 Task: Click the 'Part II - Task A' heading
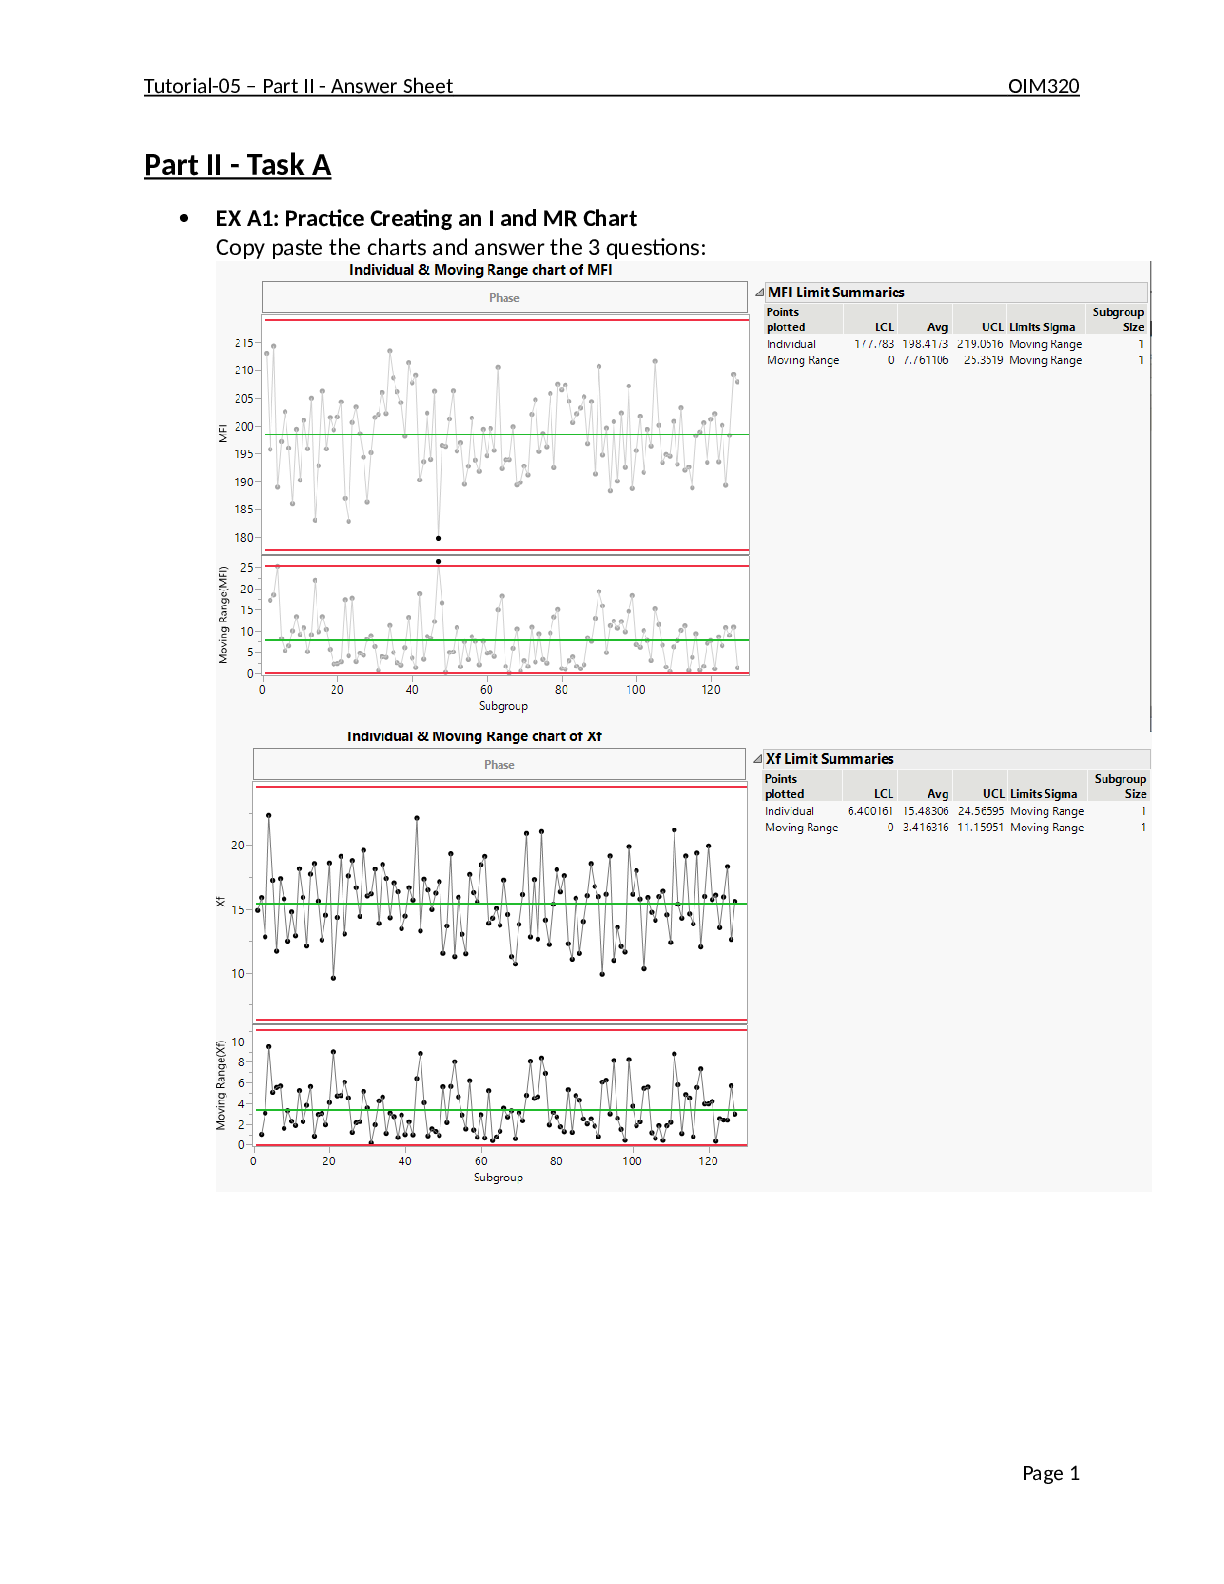tap(237, 165)
